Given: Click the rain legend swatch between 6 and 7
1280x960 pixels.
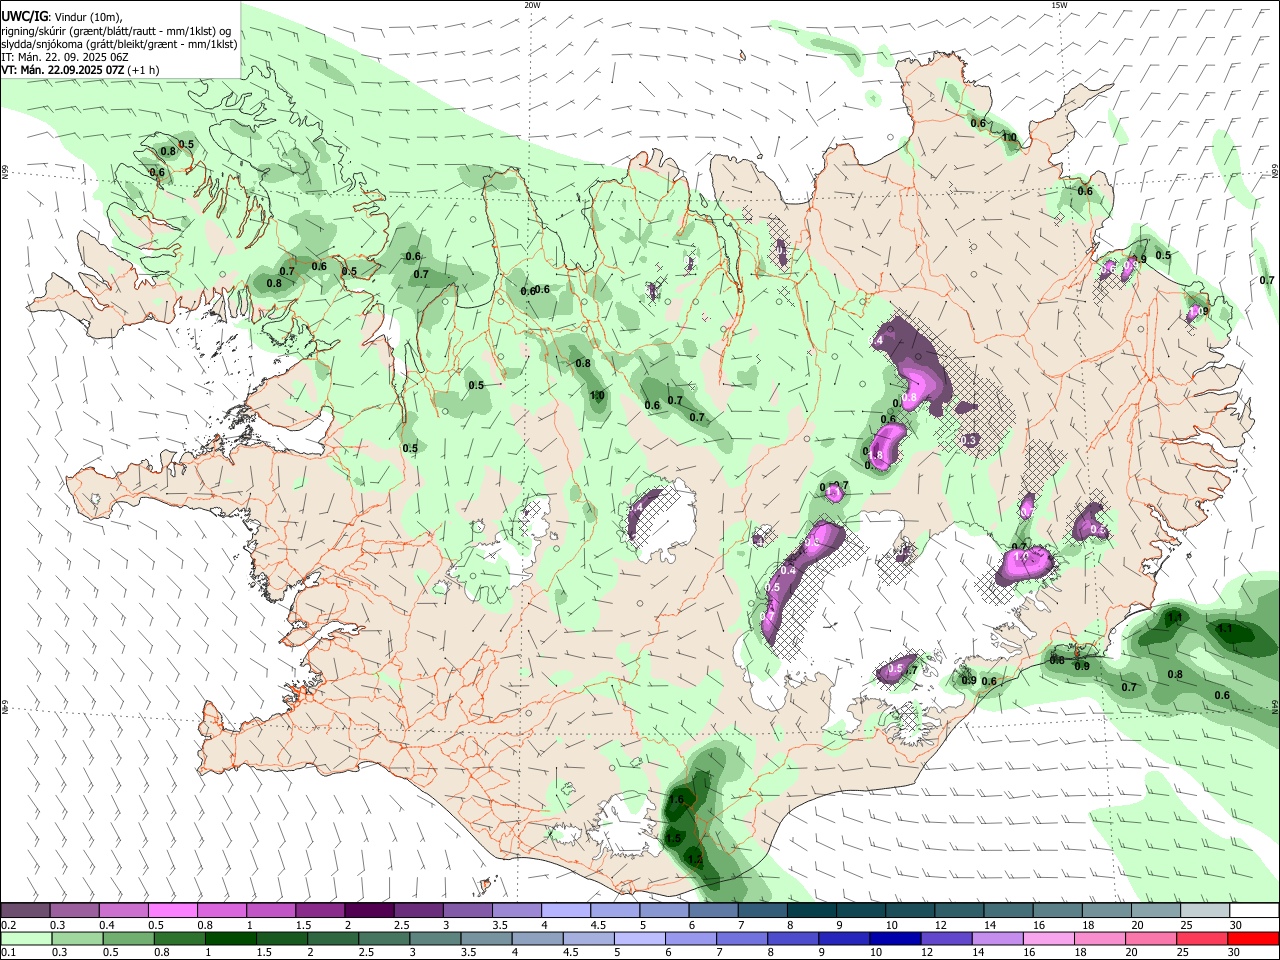Looking at the screenshot, I should [692, 939].
